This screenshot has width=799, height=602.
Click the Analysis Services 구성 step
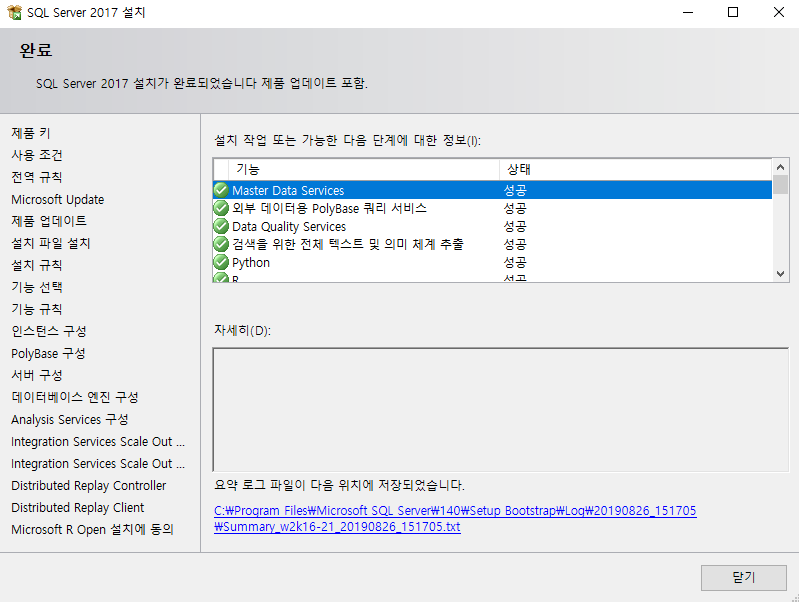pyautogui.click(x=70, y=420)
